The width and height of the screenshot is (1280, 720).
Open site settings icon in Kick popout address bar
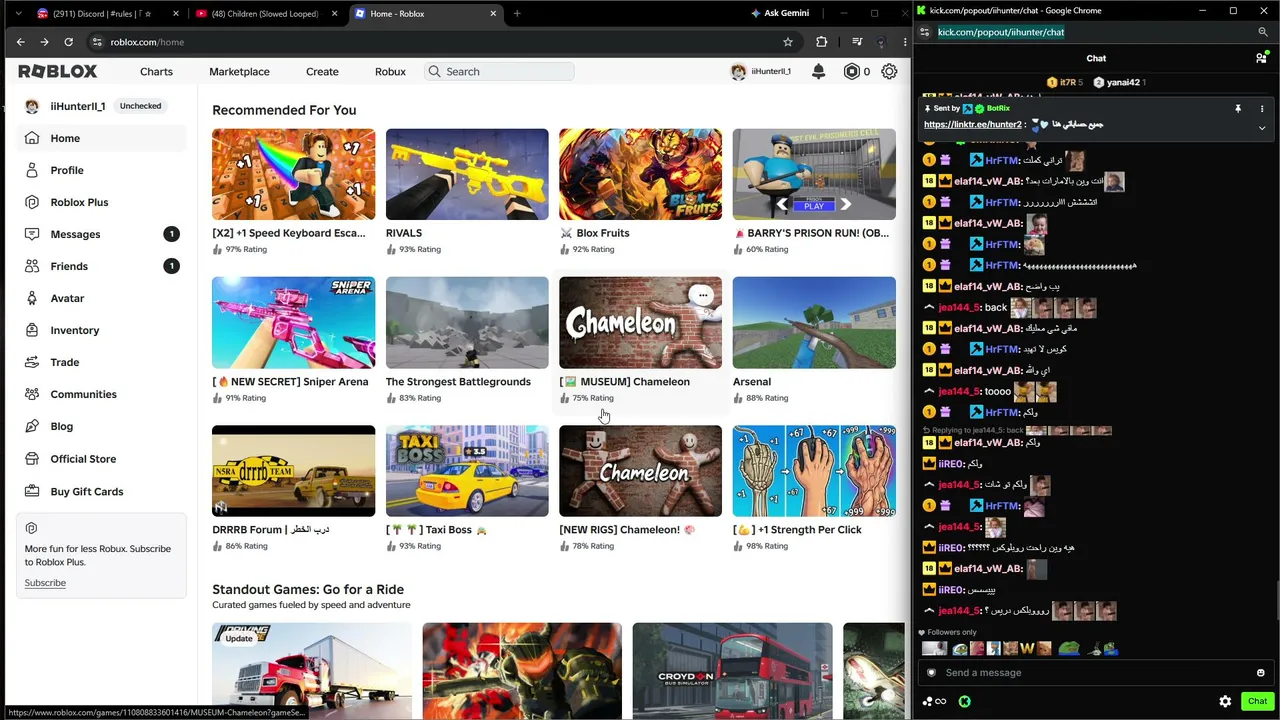tap(925, 32)
